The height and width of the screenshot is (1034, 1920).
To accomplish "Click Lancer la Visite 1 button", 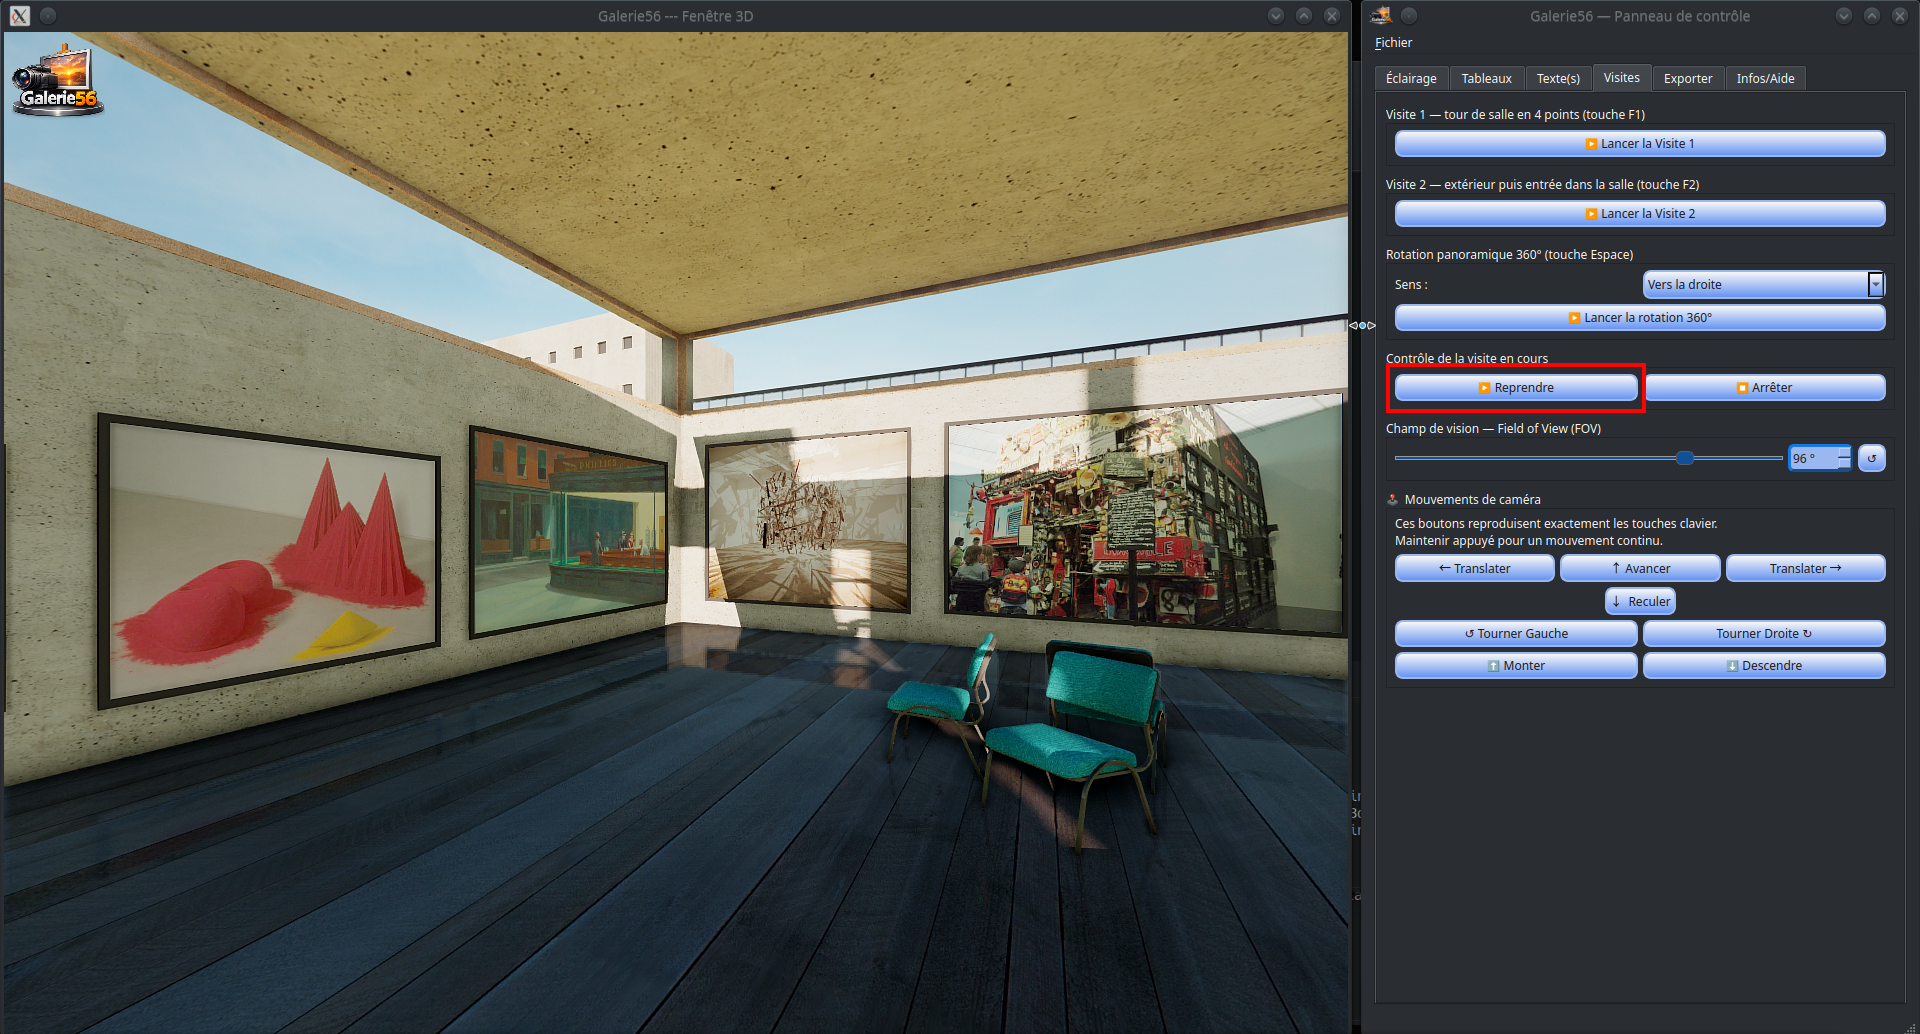I will 1640,144.
